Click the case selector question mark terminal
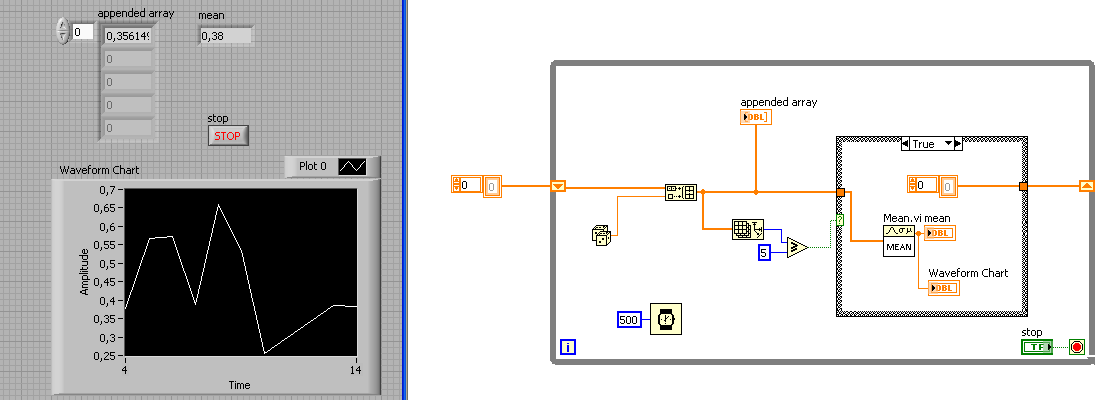Viewport: 1119px width, 400px height. (840, 220)
